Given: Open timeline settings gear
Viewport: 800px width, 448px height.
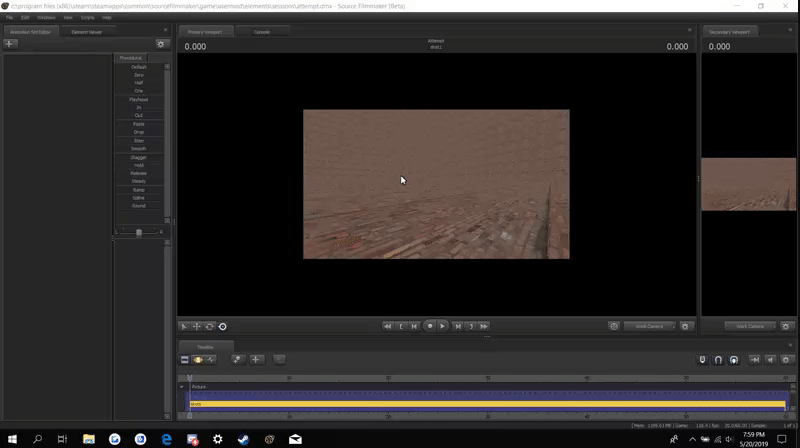Looking at the screenshot, I should click(x=786, y=360).
